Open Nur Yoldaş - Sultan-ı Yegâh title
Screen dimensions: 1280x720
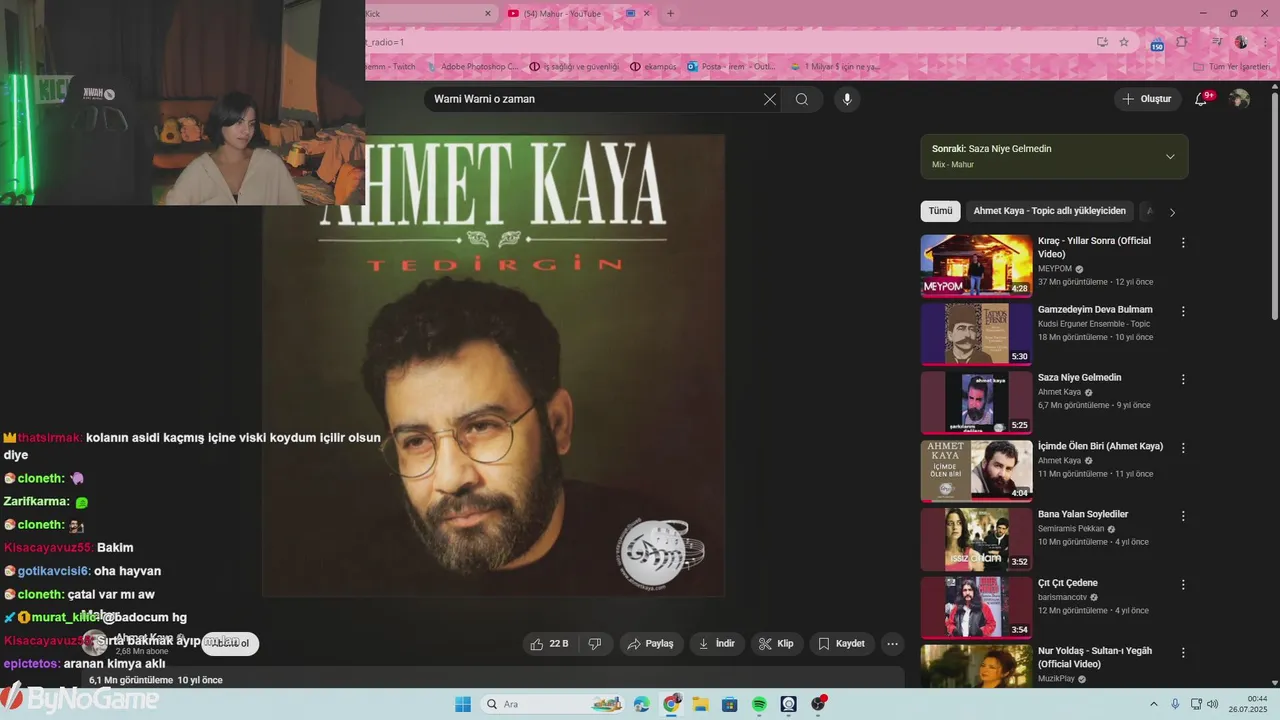point(1094,657)
